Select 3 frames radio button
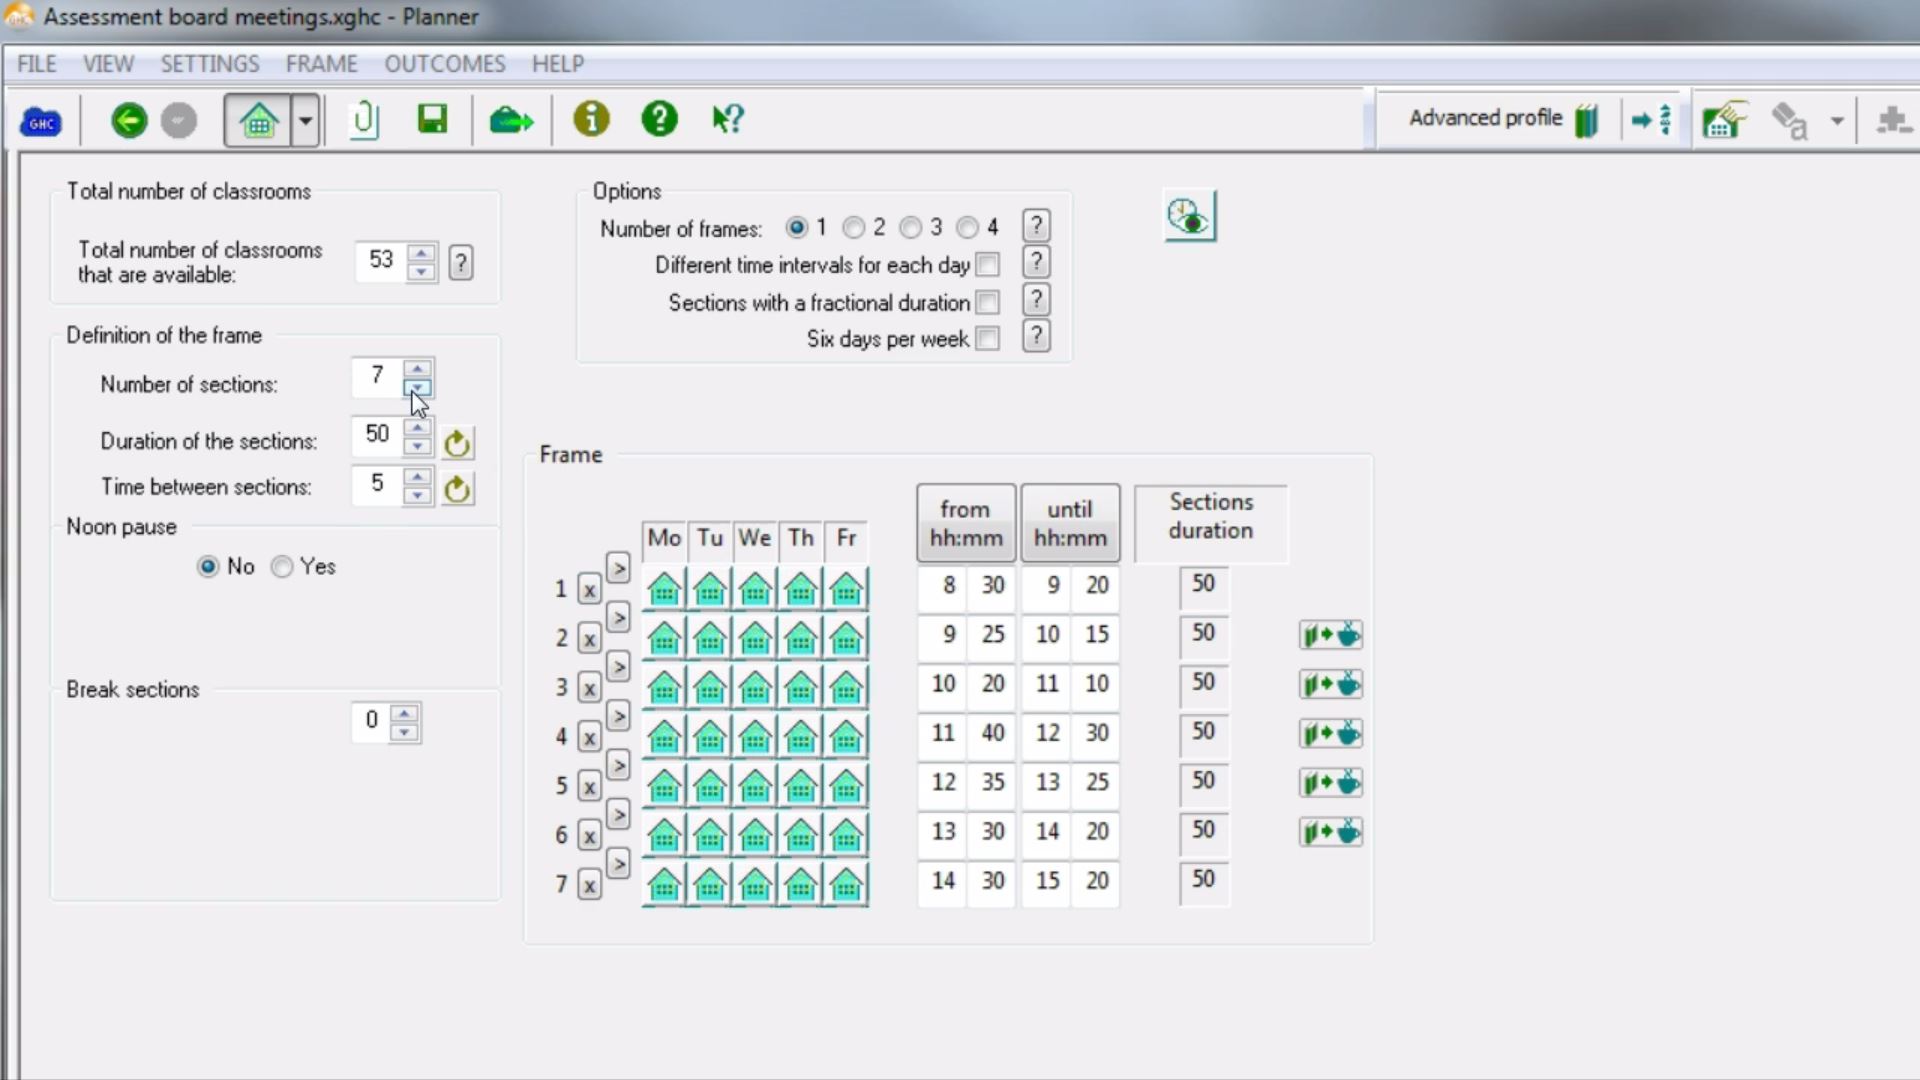Screen dimensions: 1920x1080 tap(910, 228)
